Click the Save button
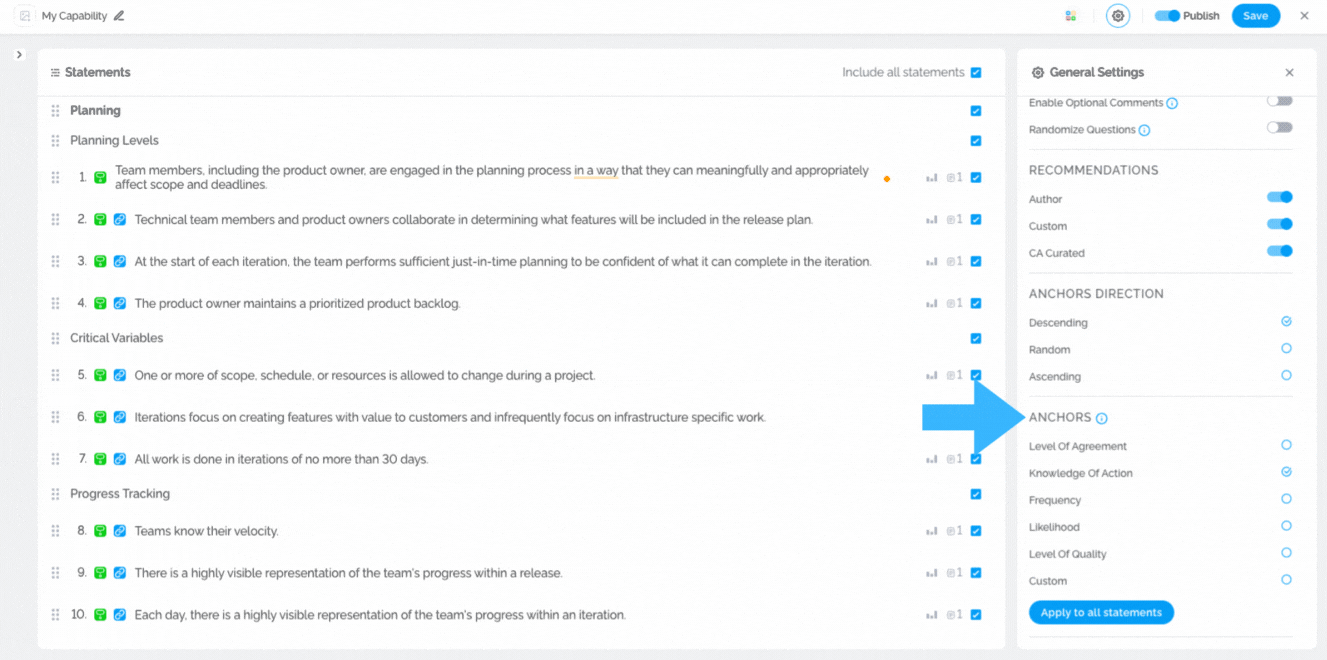The height and width of the screenshot is (660, 1327). (x=1255, y=16)
